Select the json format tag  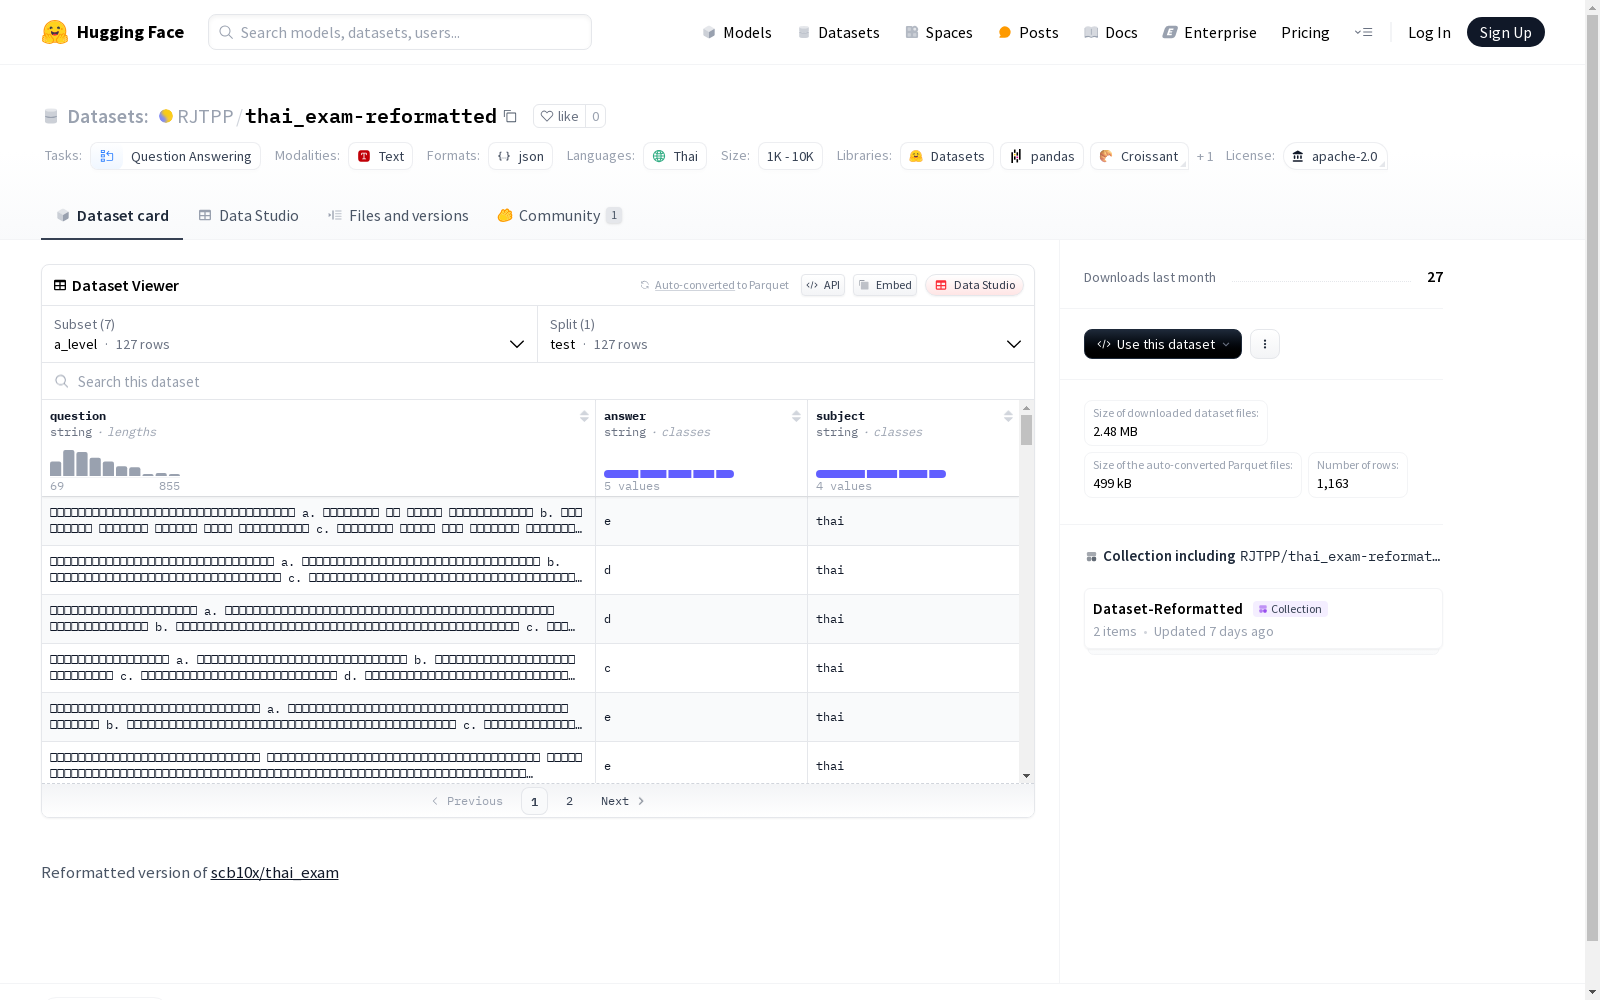coord(521,156)
